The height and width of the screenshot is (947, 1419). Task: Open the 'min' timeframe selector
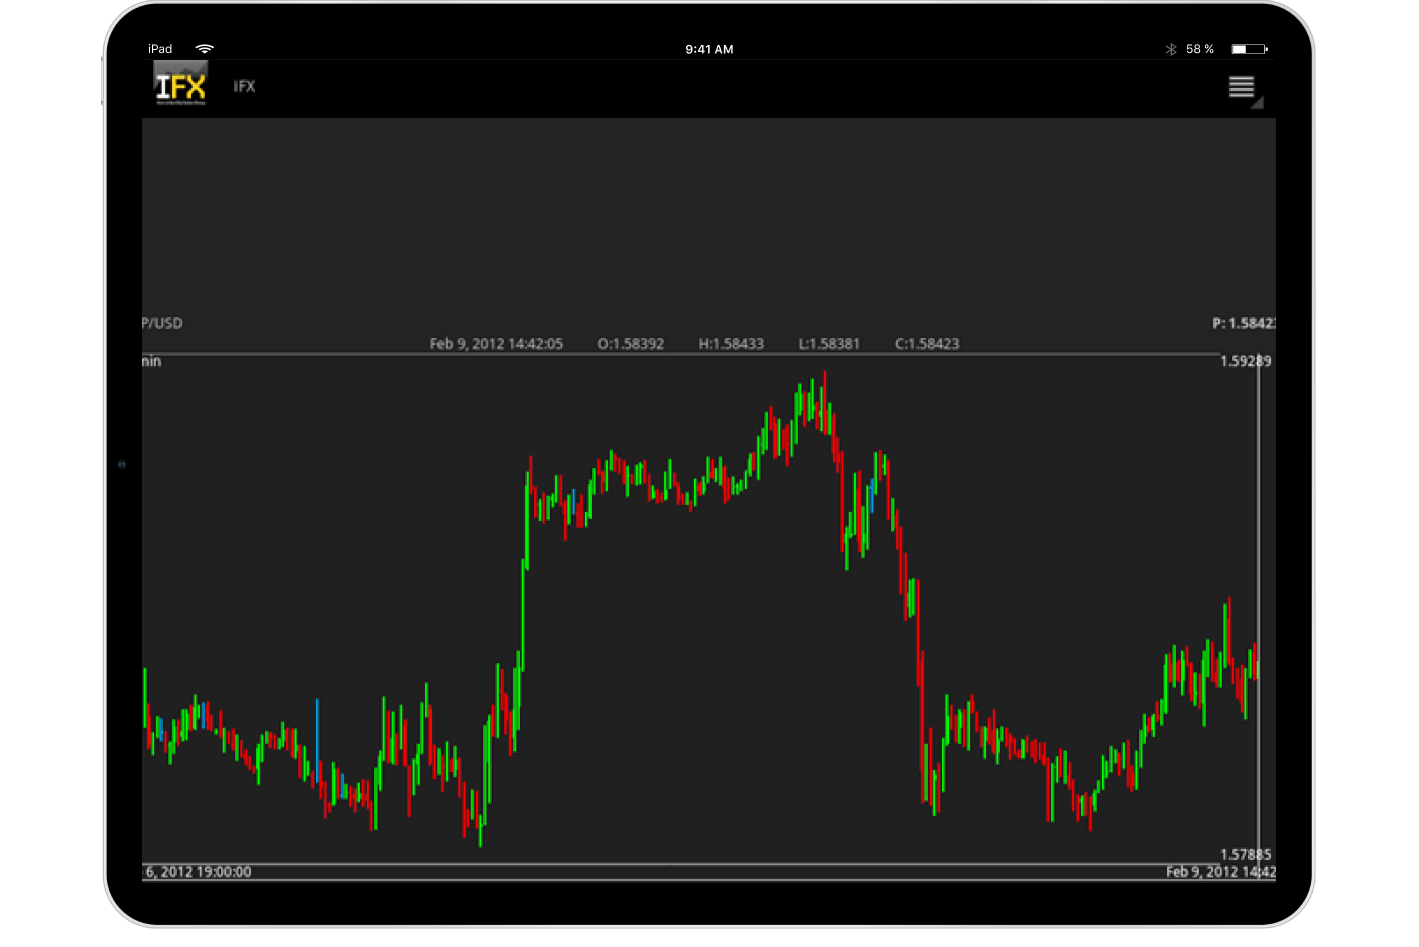[x=151, y=361]
